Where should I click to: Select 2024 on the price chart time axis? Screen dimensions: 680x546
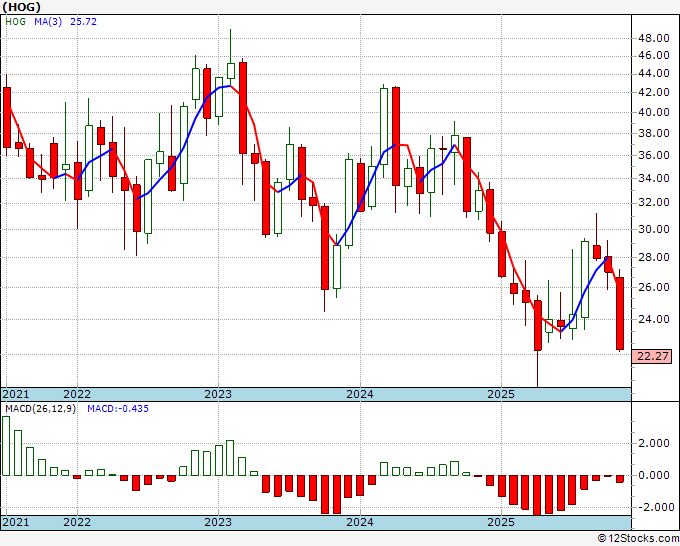tap(360, 394)
